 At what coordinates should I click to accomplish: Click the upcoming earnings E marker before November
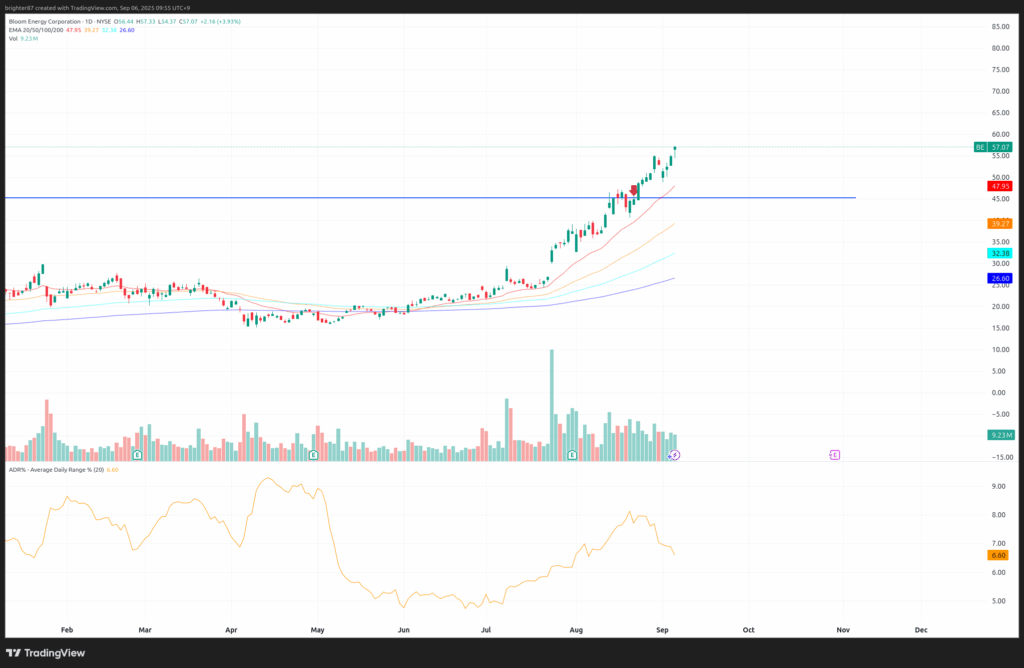[835, 454]
